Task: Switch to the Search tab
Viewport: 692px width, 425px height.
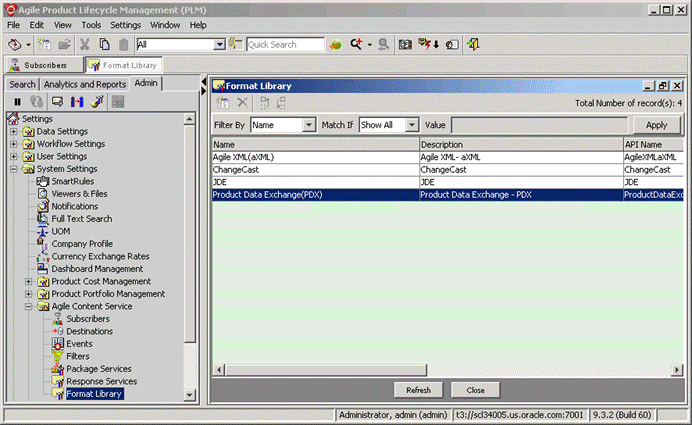Action: point(23,84)
